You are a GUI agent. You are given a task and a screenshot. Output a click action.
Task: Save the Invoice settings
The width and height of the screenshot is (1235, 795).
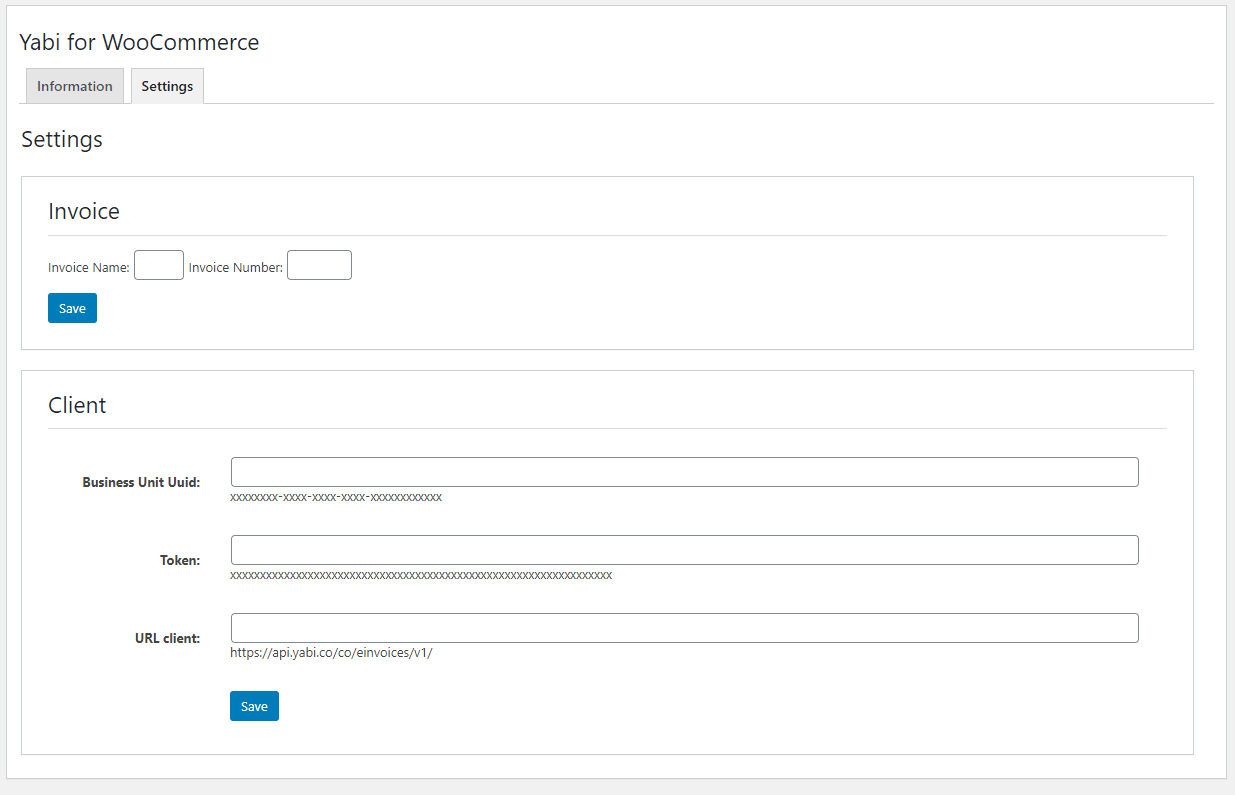coord(72,308)
